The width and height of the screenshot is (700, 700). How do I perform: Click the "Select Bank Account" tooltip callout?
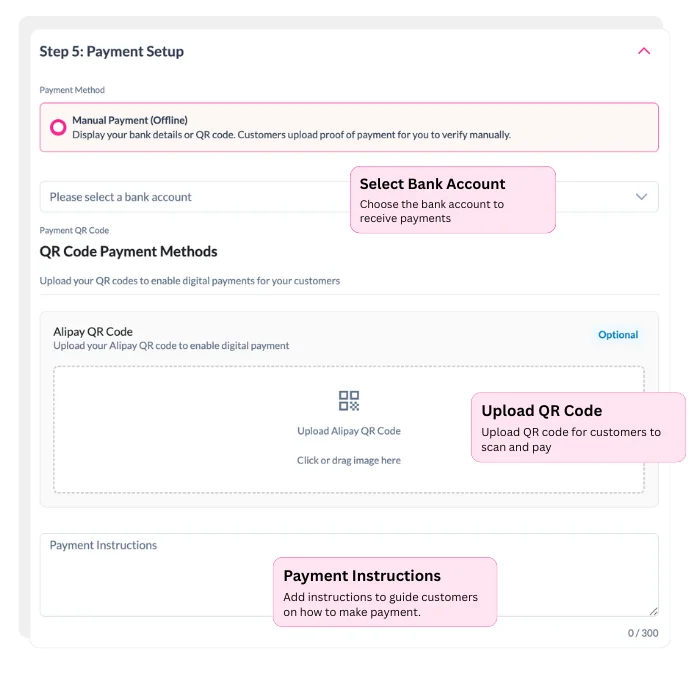pyautogui.click(x=452, y=200)
